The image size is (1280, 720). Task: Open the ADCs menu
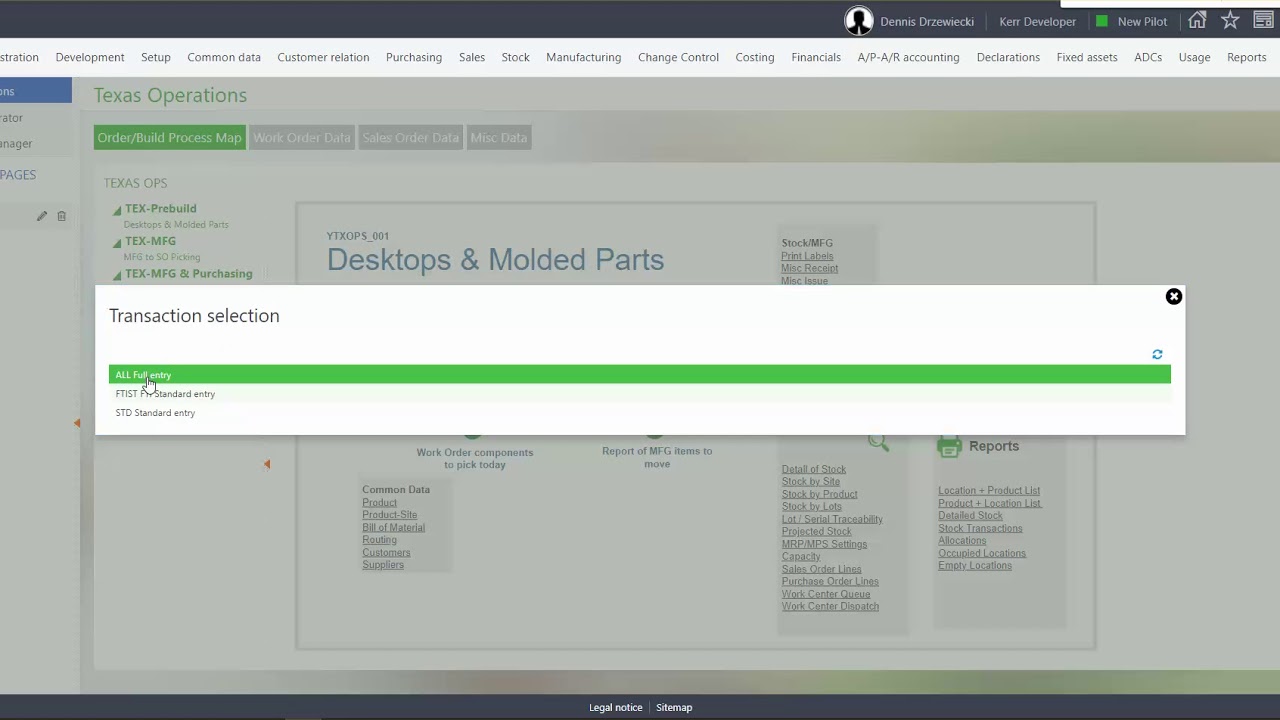[x=1148, y=57]
